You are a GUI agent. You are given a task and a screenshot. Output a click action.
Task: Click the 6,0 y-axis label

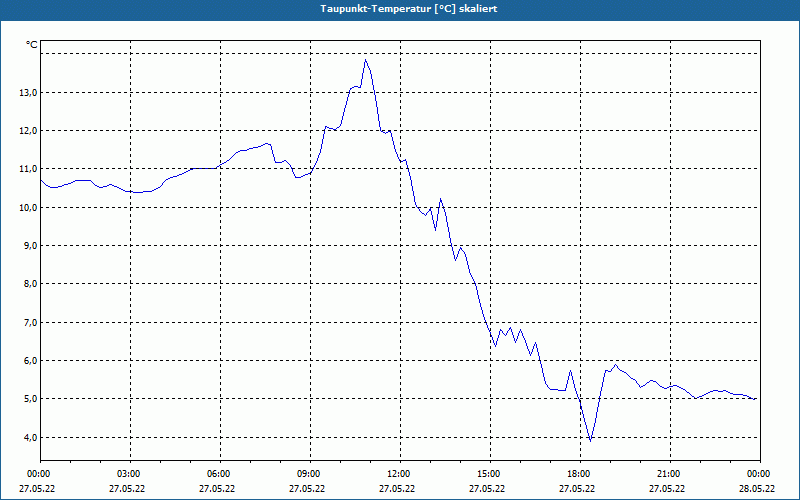31,361
